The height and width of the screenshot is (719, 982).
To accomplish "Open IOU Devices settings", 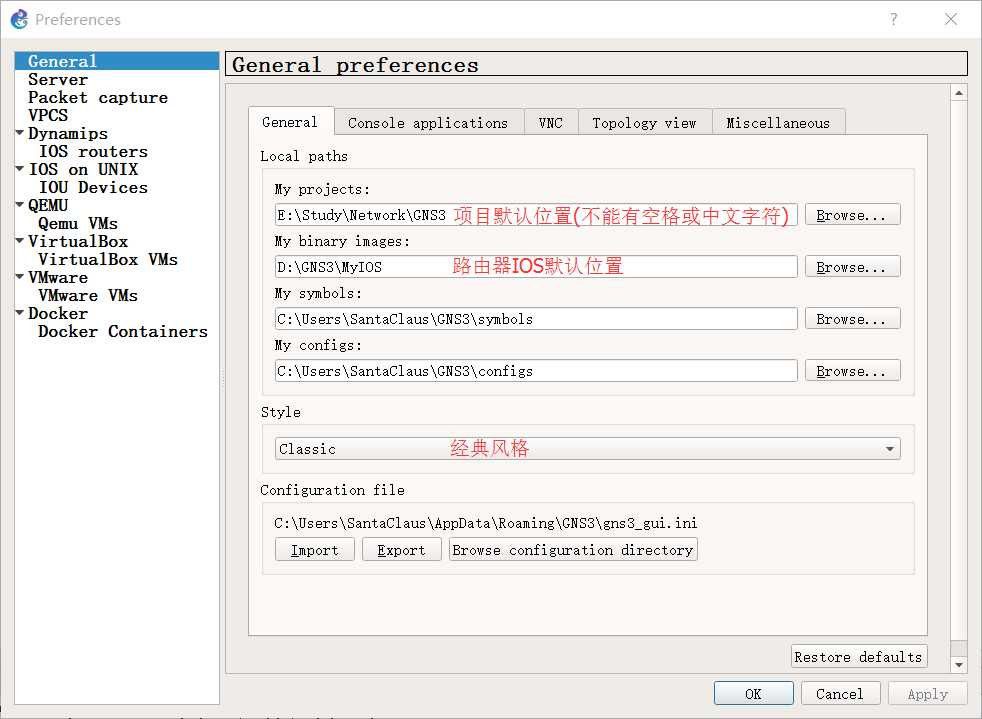I will coord(93,187).
